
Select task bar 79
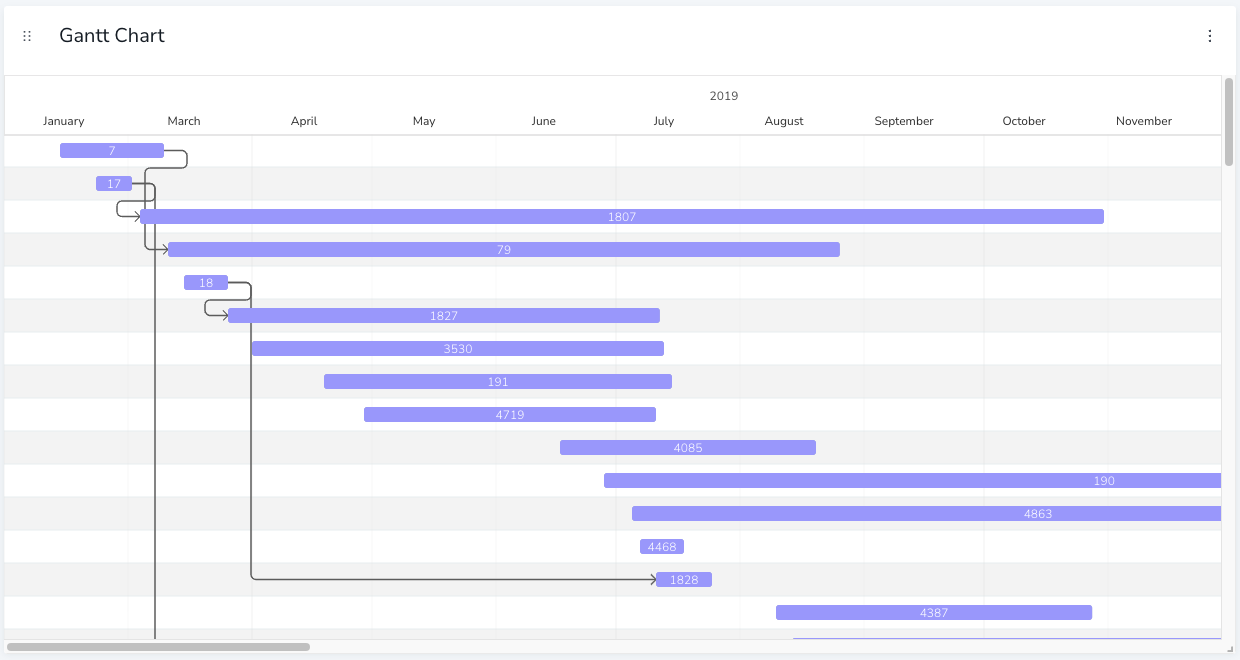503,249
